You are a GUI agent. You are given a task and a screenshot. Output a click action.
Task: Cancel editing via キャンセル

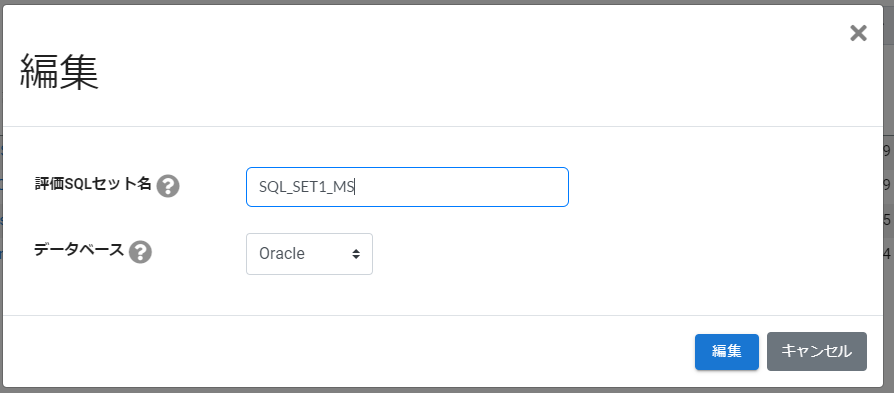(x=816, y=351)
